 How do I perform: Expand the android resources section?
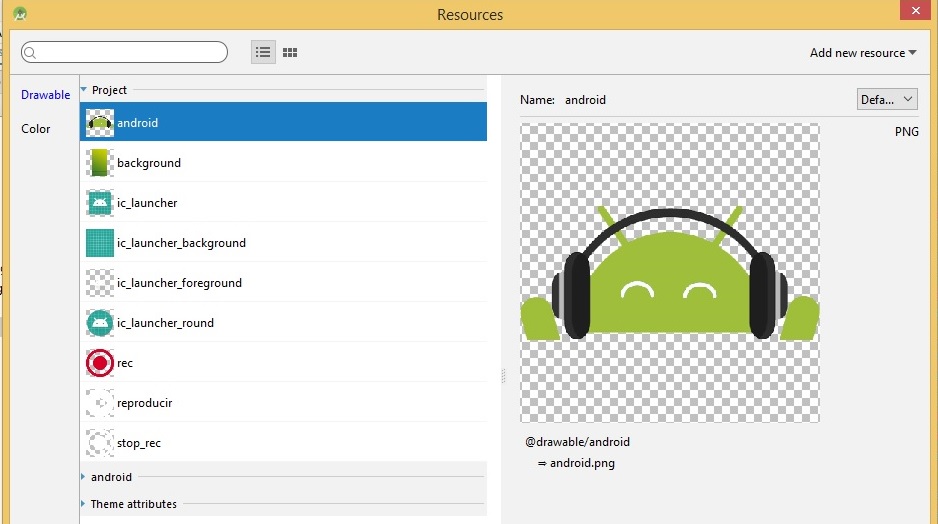84,477
